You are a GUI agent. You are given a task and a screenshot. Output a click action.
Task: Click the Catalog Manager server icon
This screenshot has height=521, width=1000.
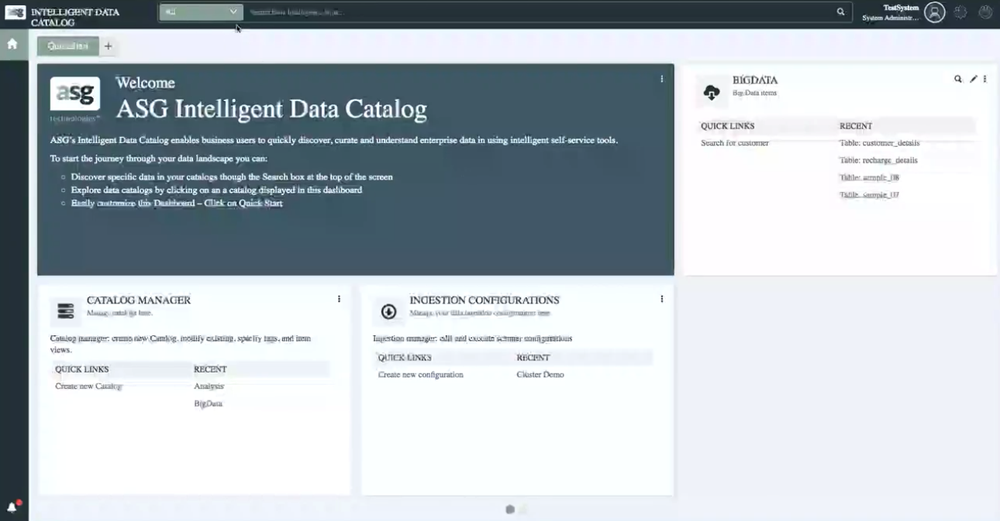(x=66, y=311)
